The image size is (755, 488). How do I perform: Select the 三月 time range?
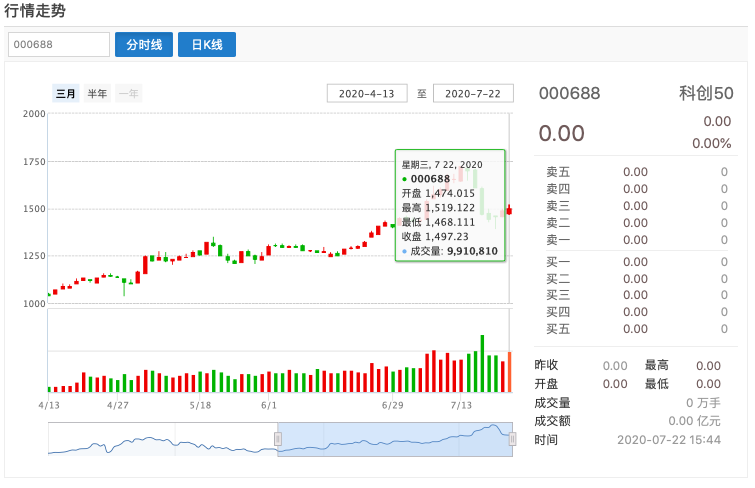click(65, 93)
